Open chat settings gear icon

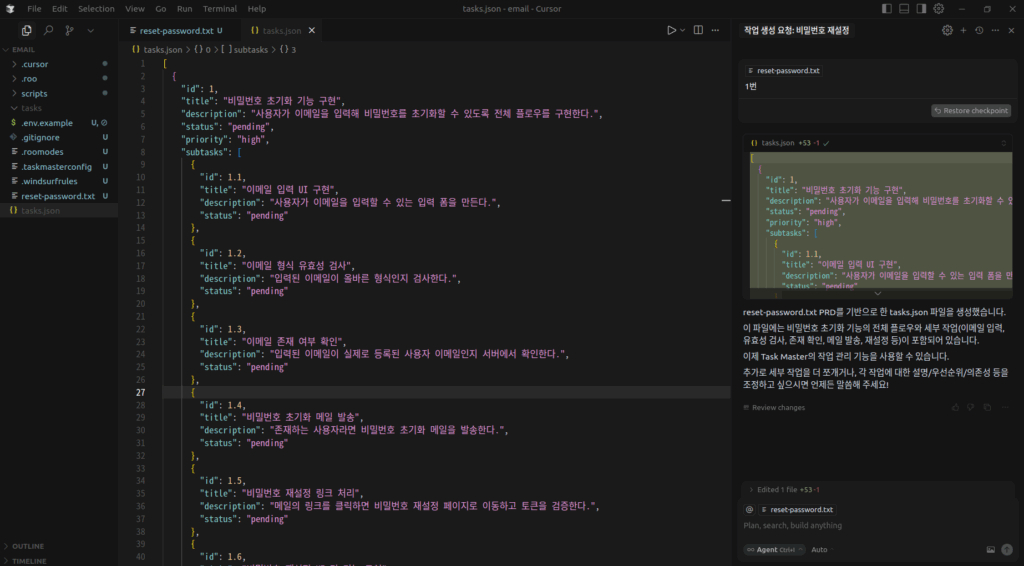pos(947,30)
